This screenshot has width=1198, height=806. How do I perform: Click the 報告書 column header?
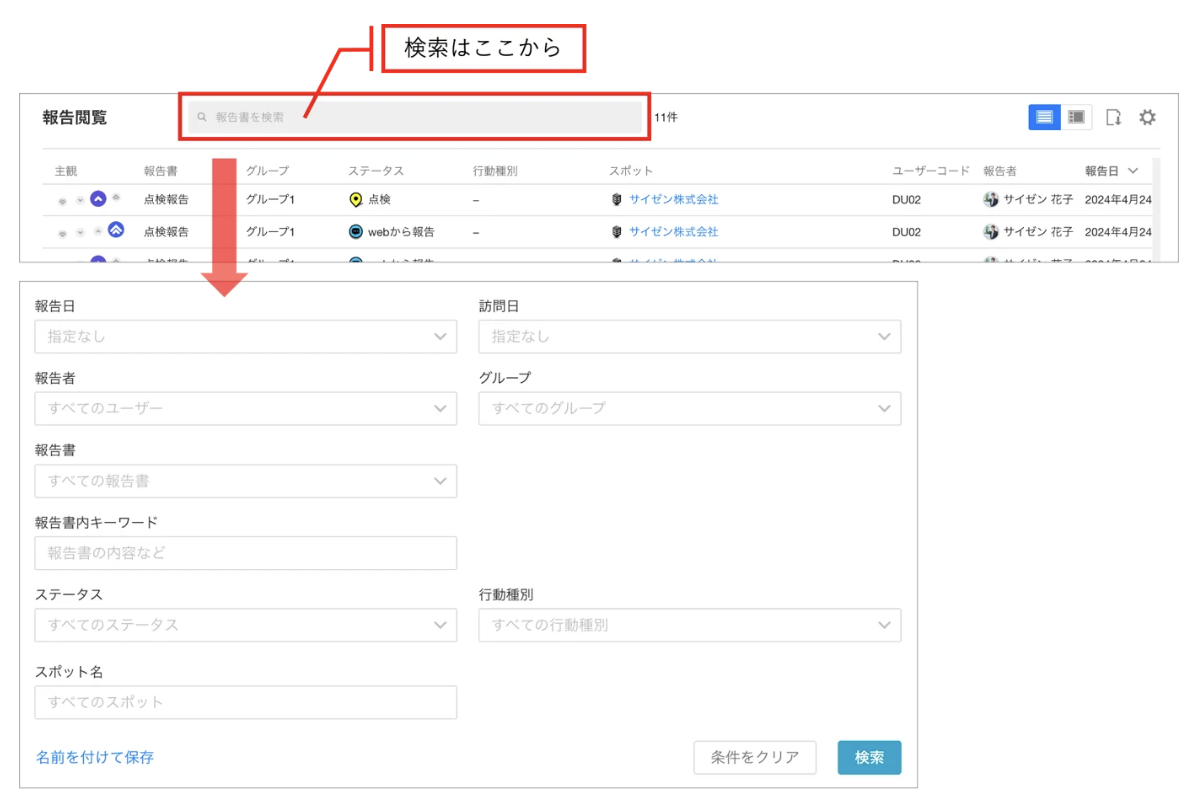point(160,171)
